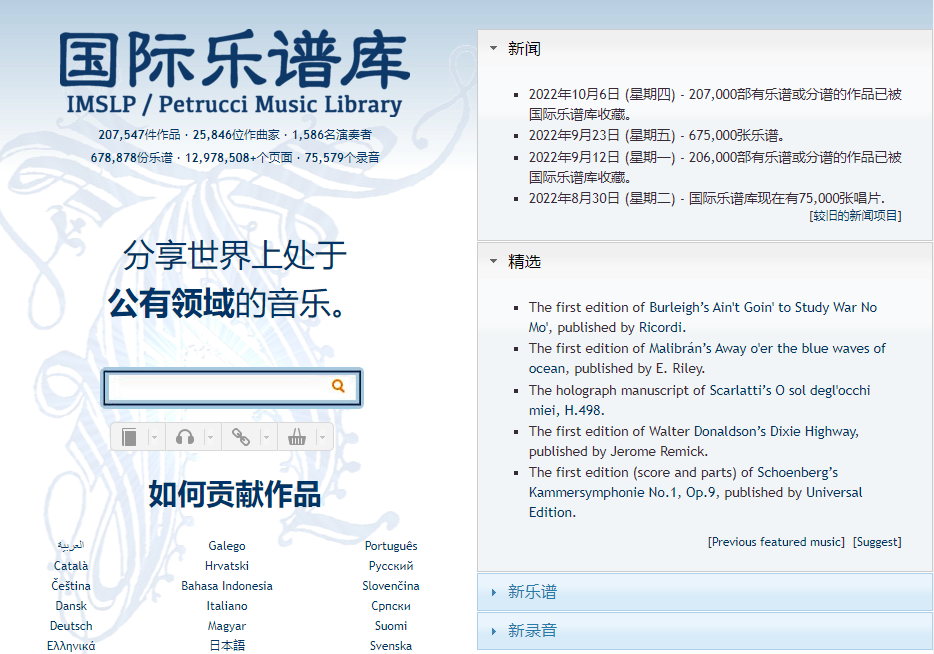This screenshot has height=654, width=934.
Task: Click the Suggest link
Action: [x=877, y=542]
